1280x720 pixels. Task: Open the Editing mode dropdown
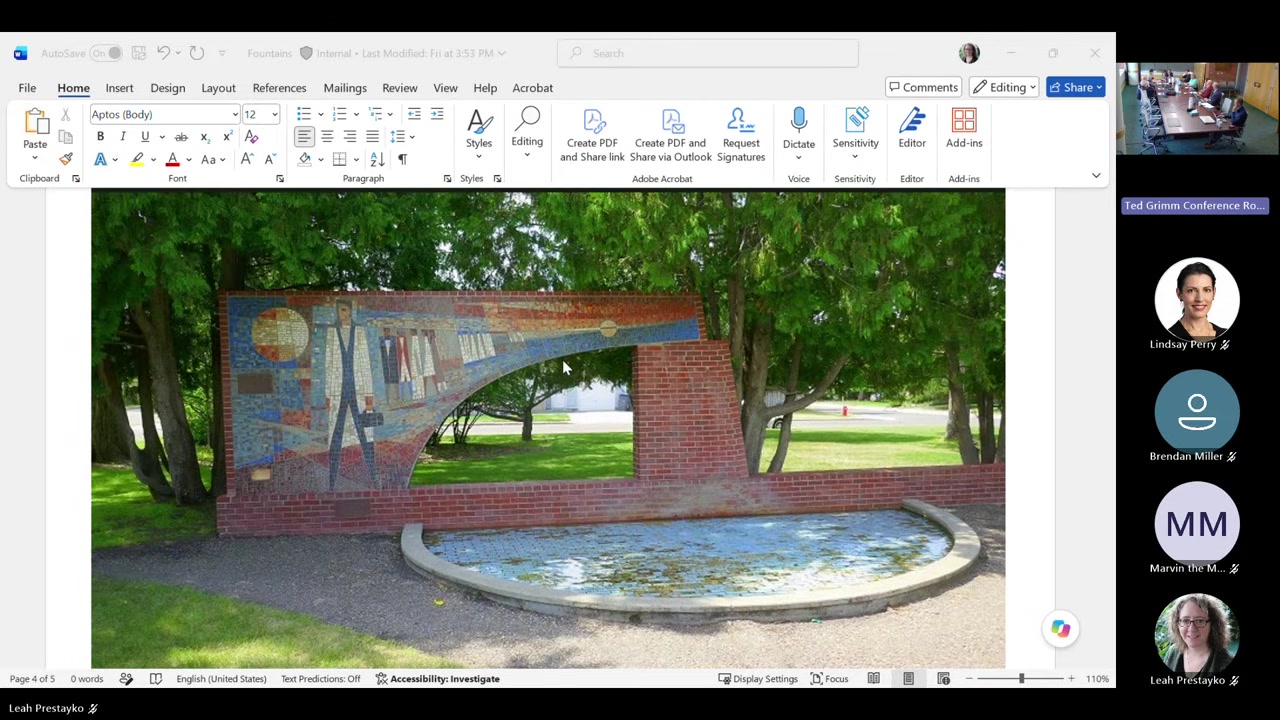[1004, 87]
